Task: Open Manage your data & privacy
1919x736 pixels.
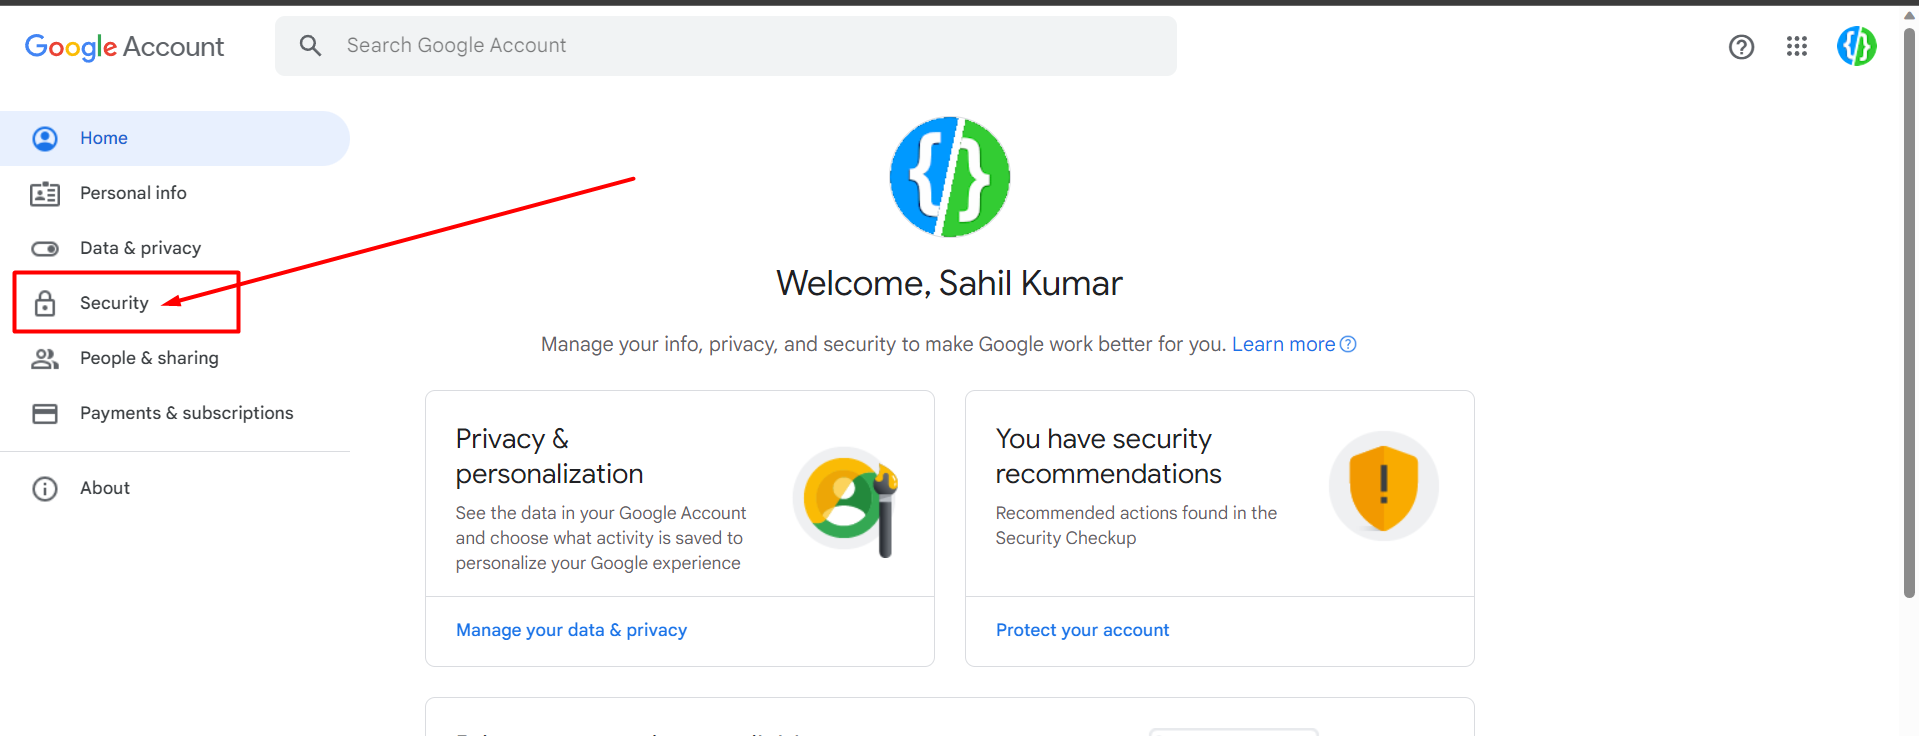Action: 571,630
